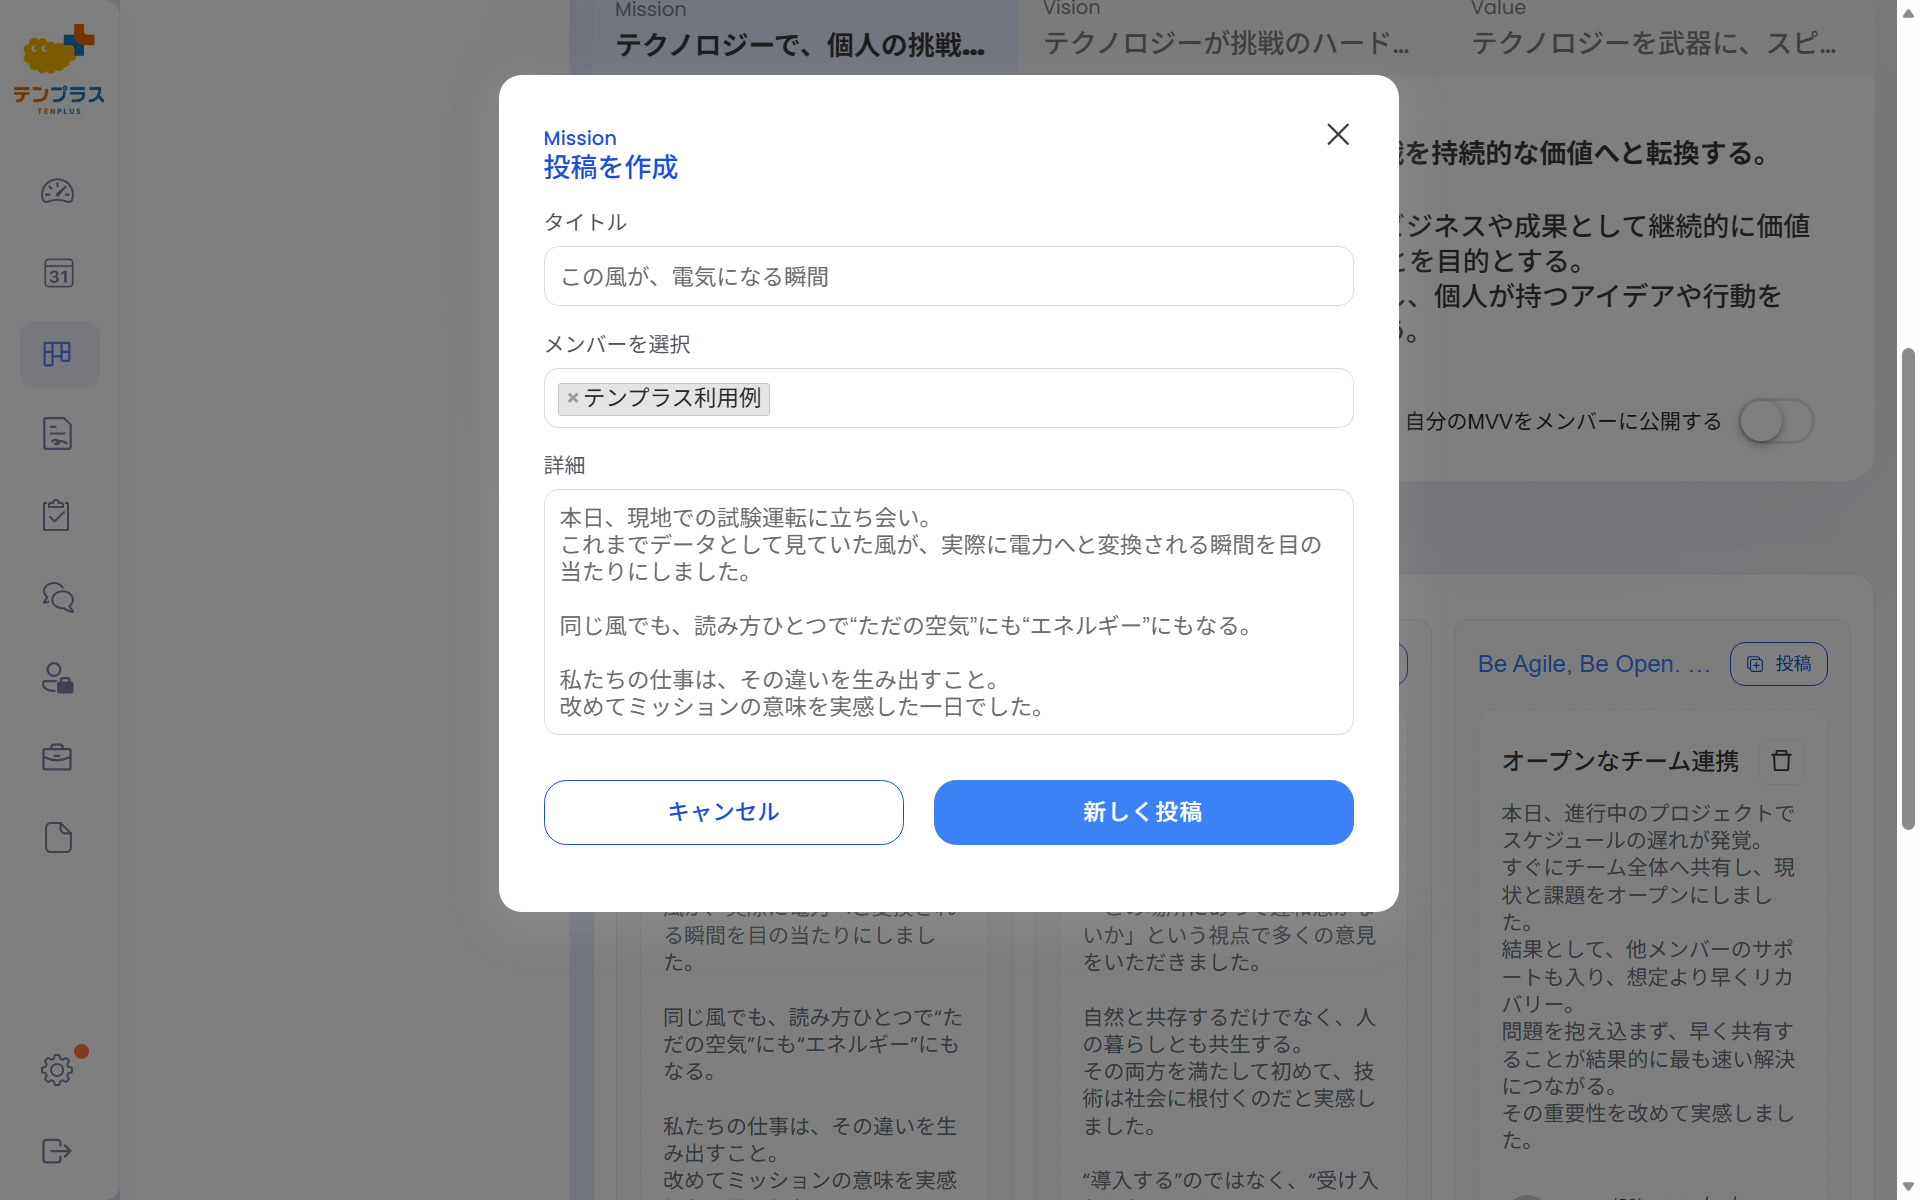1920x1200 pixels.
Task: Click the 新しく投稿 button
Action: (x=1144, y=812)
